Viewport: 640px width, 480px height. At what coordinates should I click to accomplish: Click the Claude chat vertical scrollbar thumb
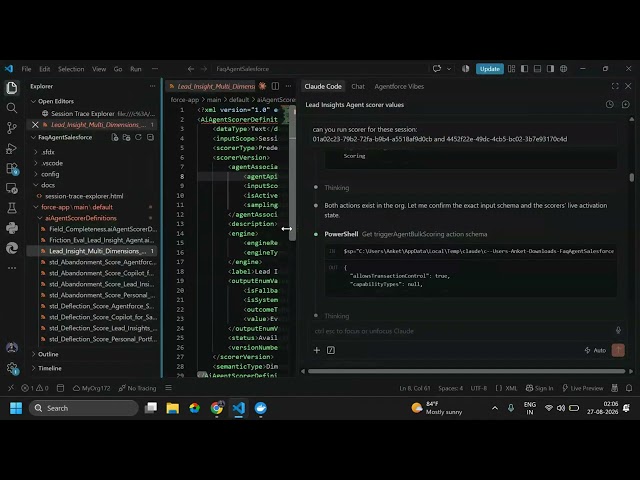(631, 178)
